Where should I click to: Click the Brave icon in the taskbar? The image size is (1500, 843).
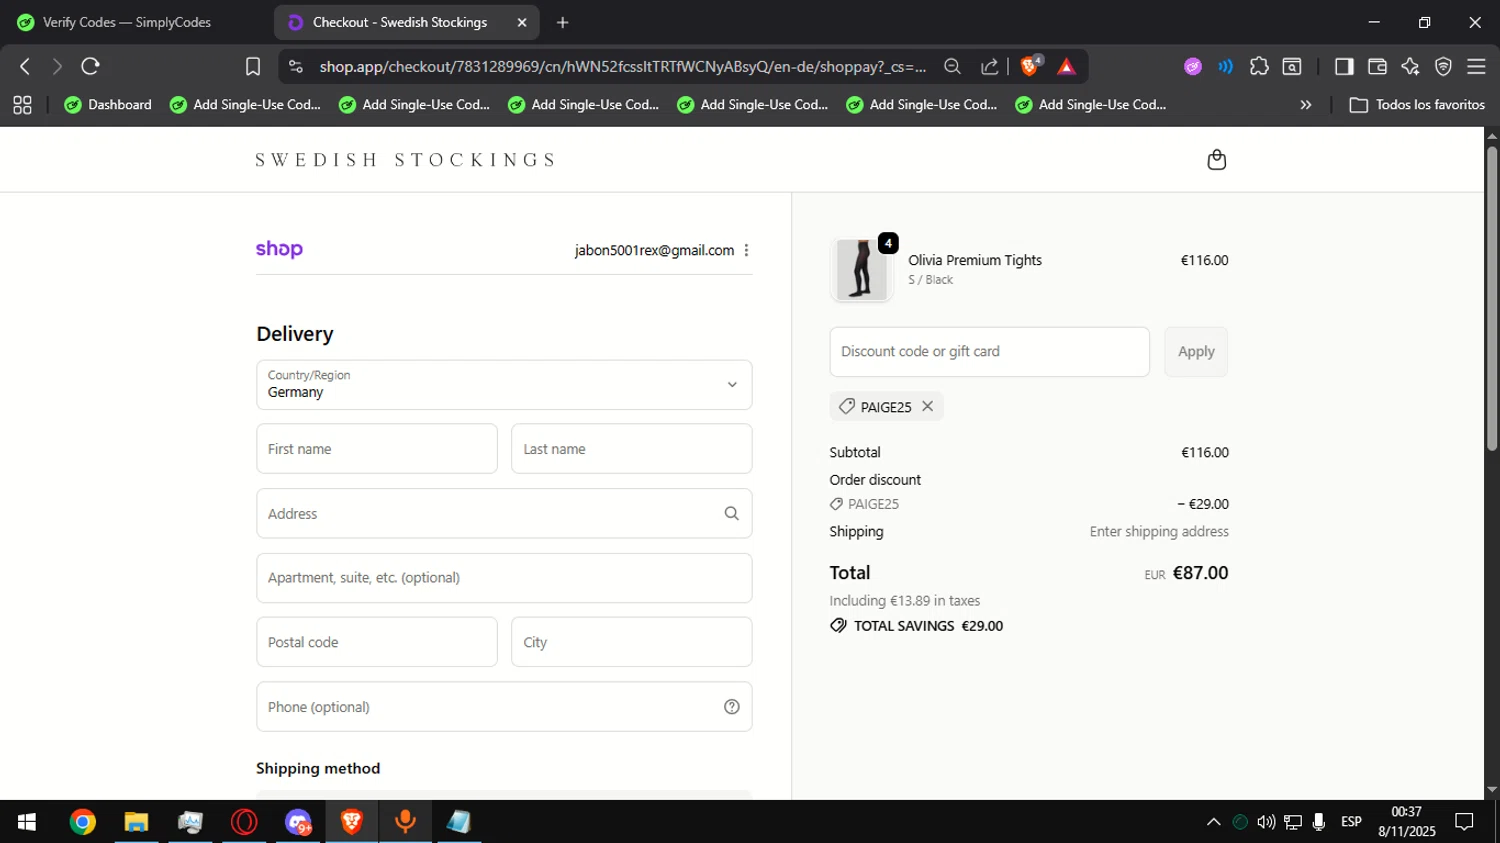(x=351, y=822)
